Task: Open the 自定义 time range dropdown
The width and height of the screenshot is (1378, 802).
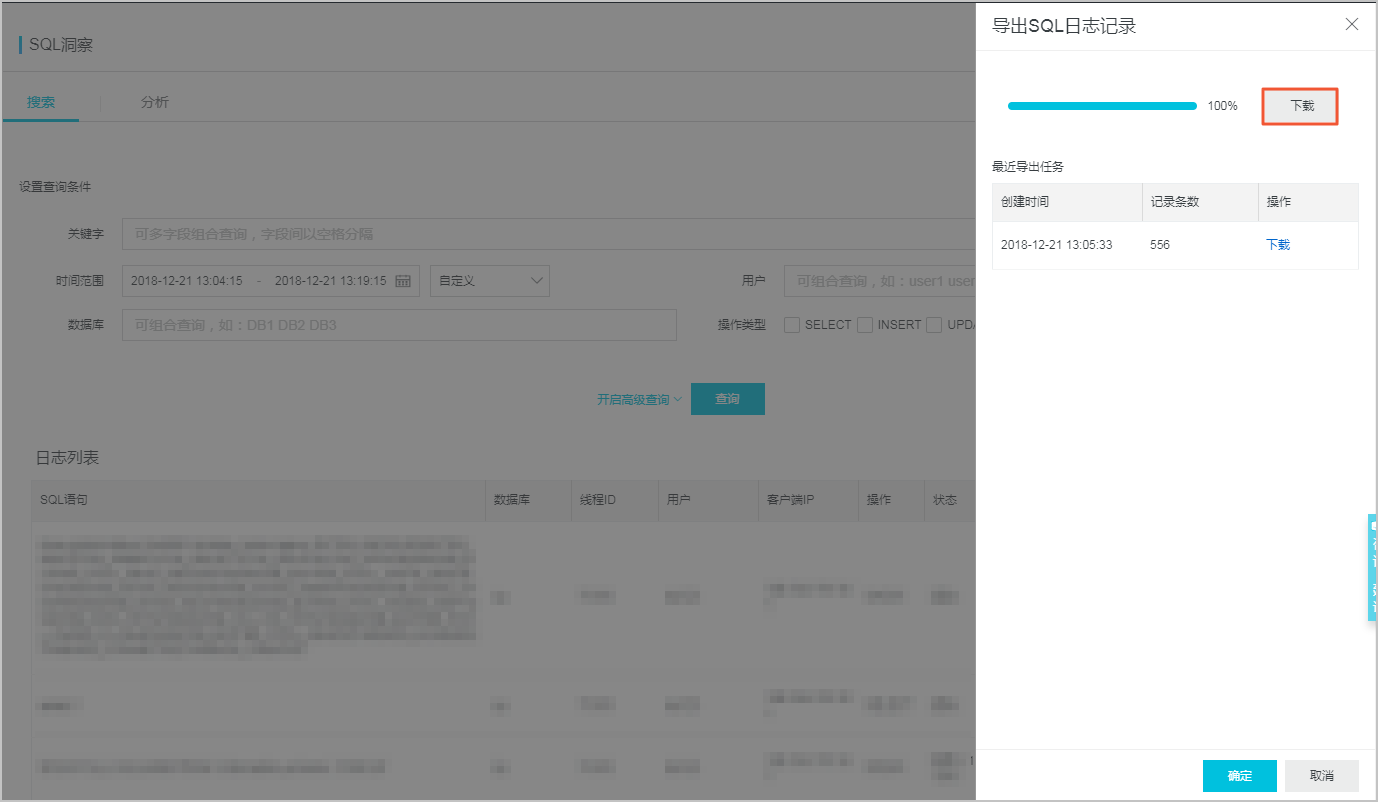Action: coord(490,281)
